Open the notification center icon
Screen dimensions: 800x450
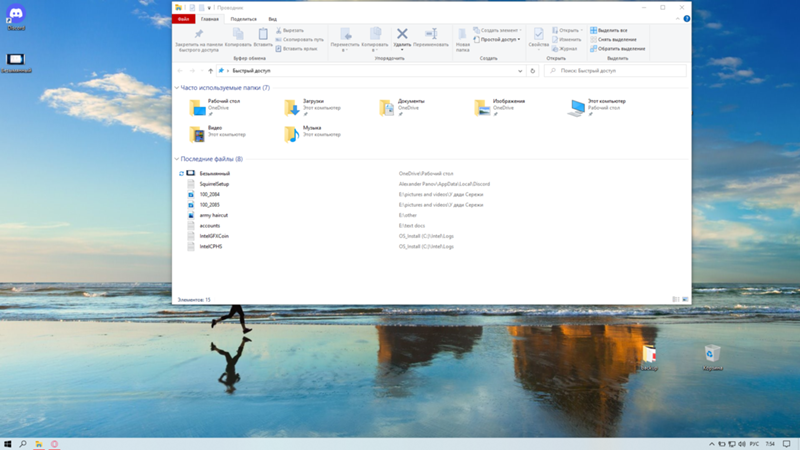click(786, 444)
